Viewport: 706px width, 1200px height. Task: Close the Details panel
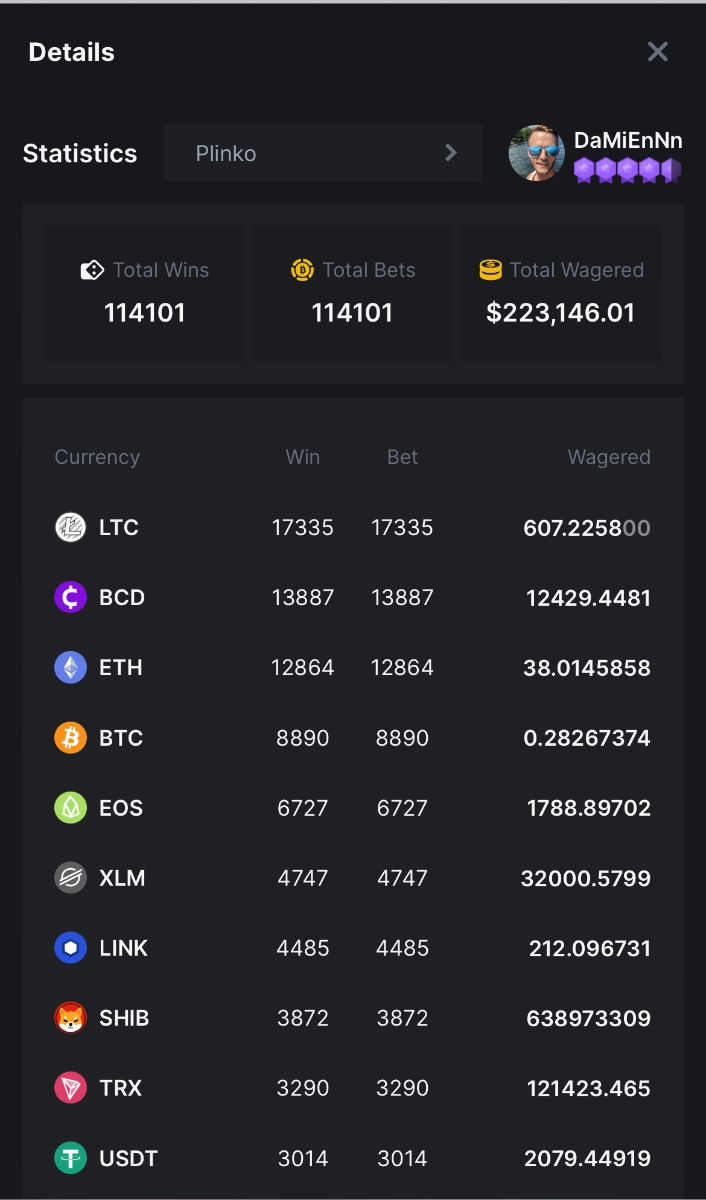click(x=657, y=52)
